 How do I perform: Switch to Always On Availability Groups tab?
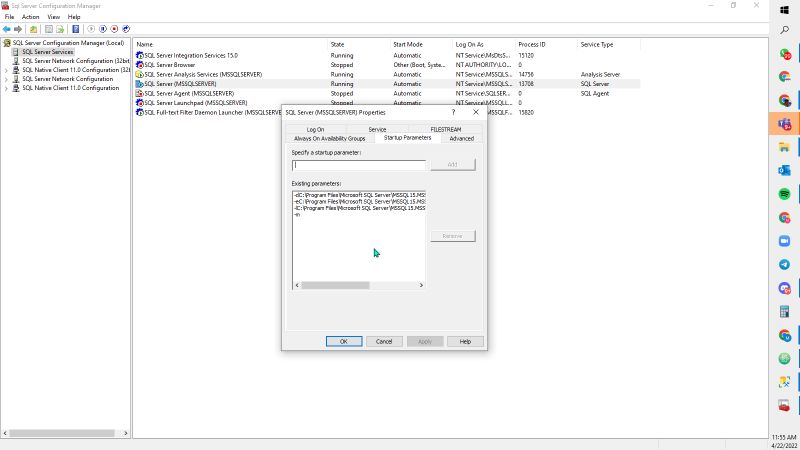click(330, 139)
